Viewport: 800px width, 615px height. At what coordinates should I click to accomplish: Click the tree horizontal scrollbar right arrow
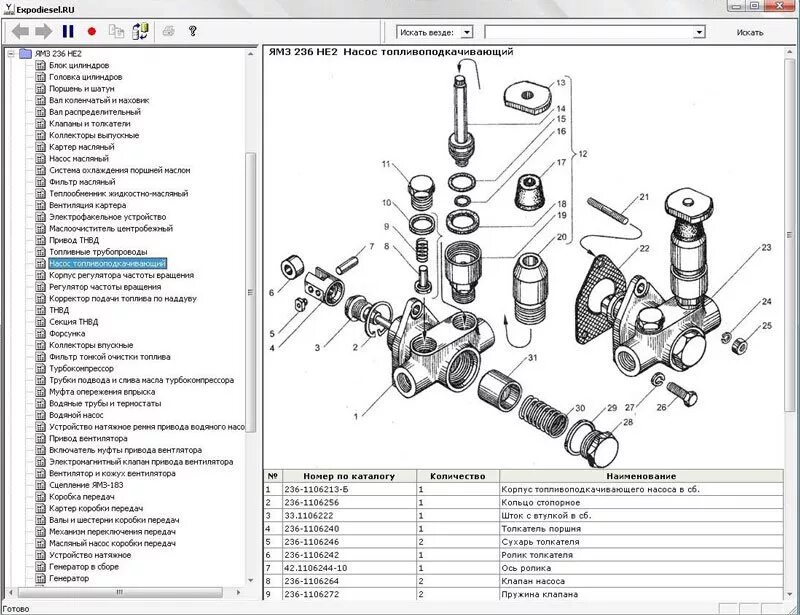[x=238, y=593]
